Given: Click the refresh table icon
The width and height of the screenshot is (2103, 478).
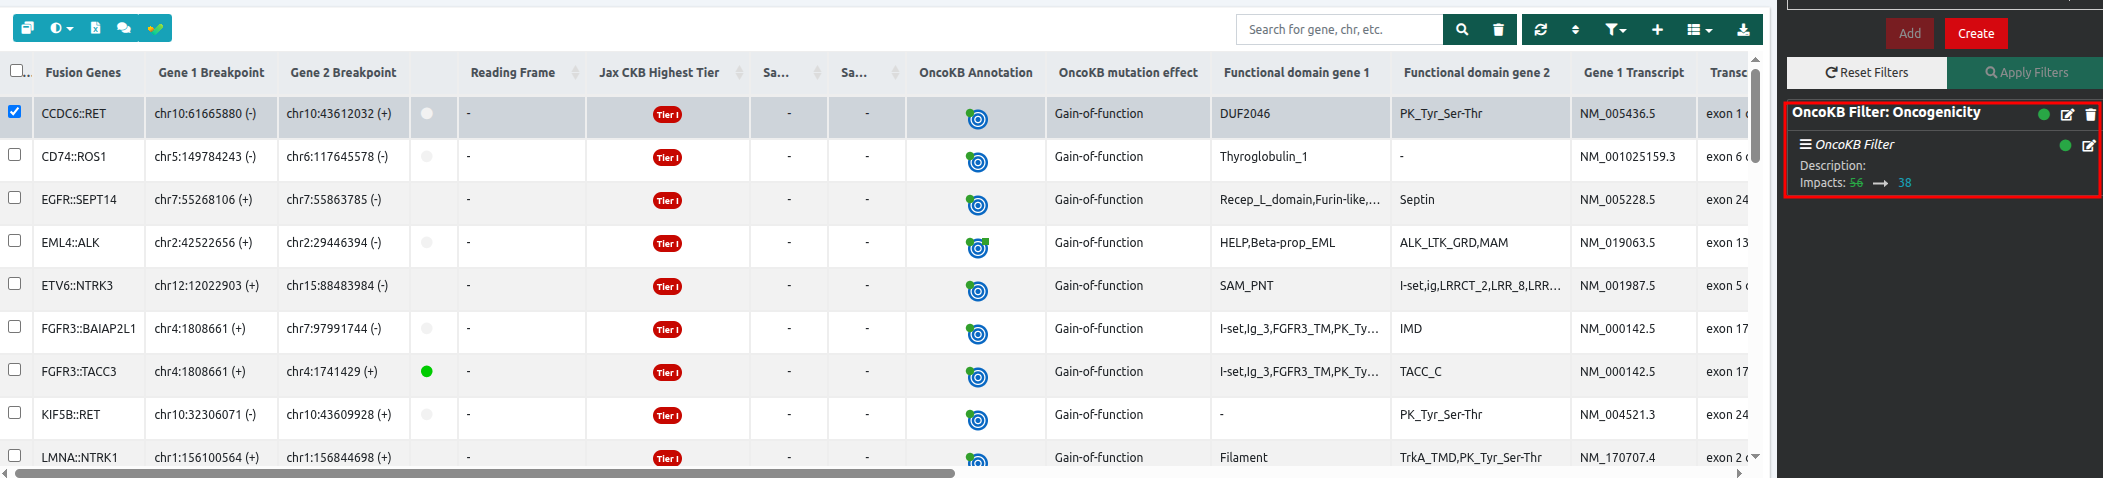Looking at the screenshot, I should (x=1541, y=30).
